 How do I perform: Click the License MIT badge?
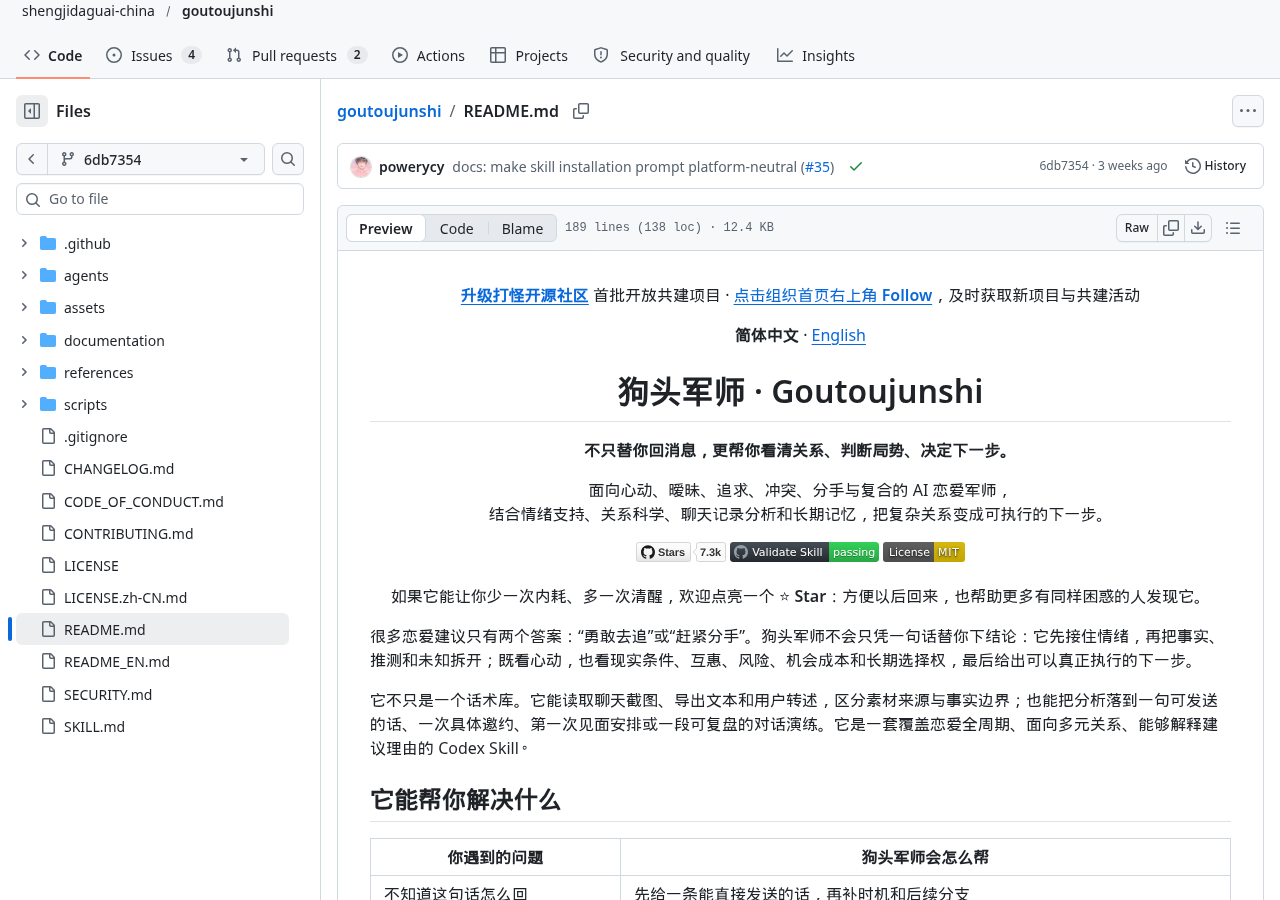pos(924,552)
